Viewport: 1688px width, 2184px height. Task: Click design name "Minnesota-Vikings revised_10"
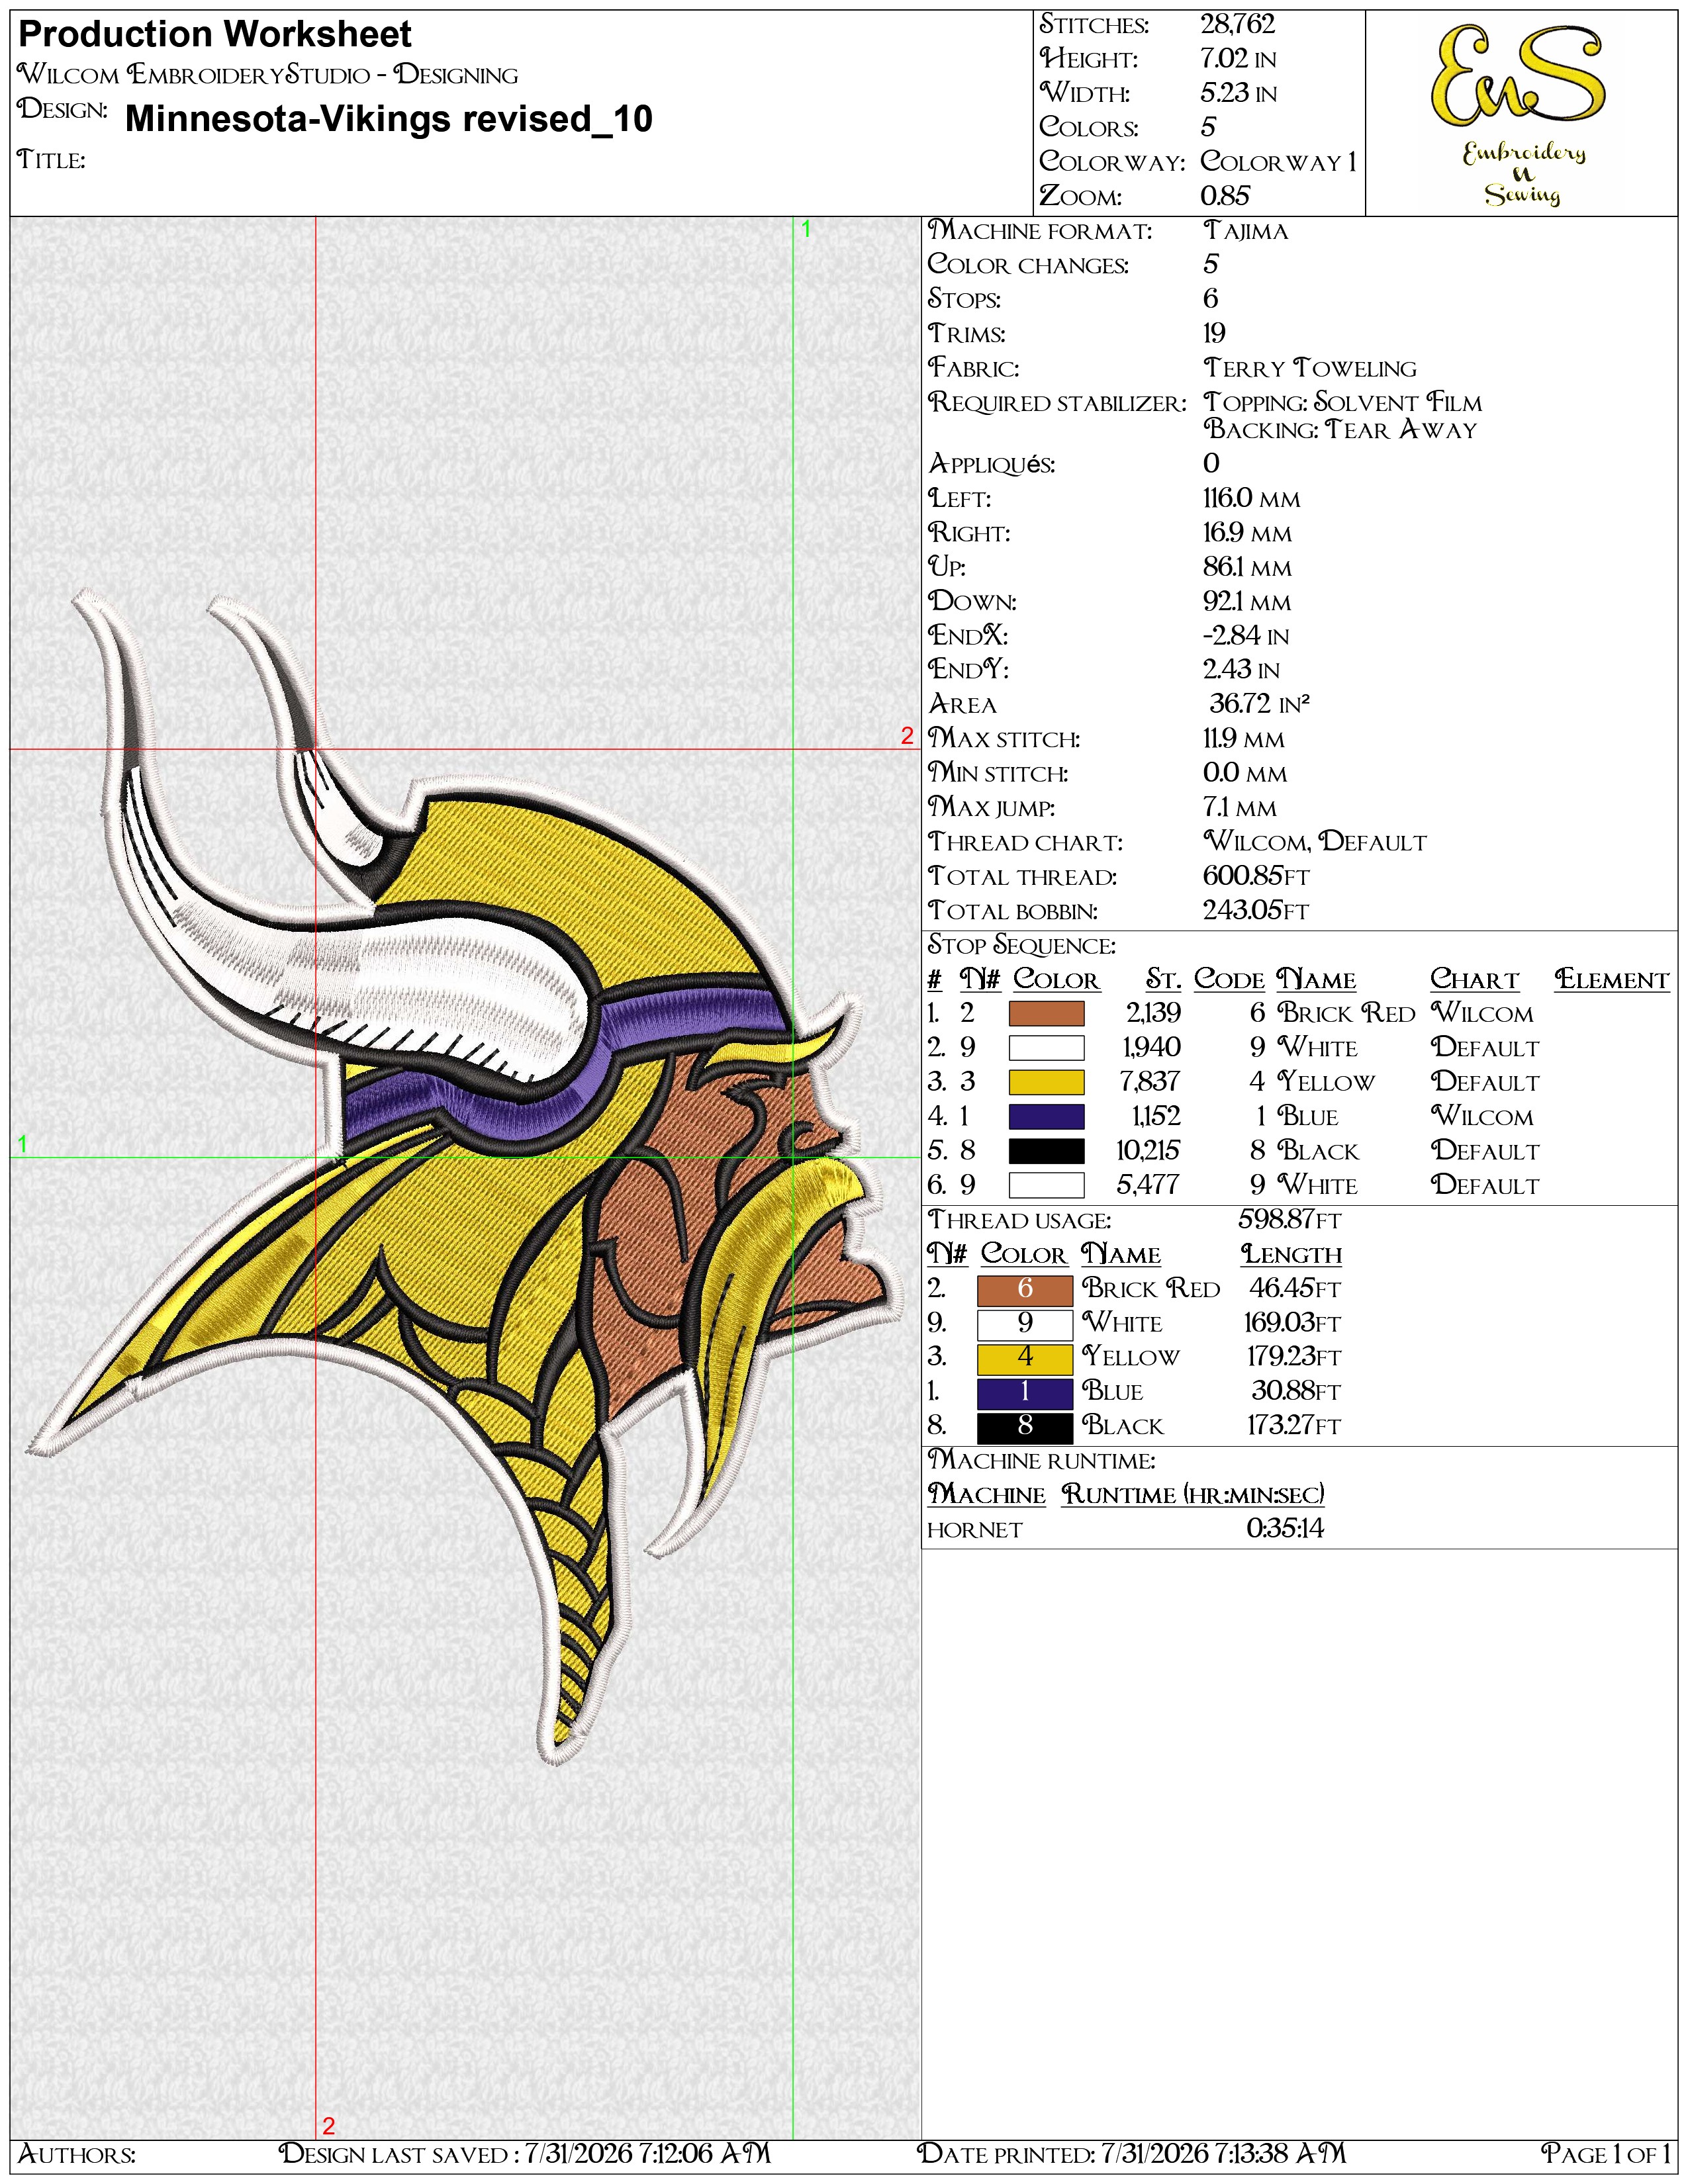[389, 119]
